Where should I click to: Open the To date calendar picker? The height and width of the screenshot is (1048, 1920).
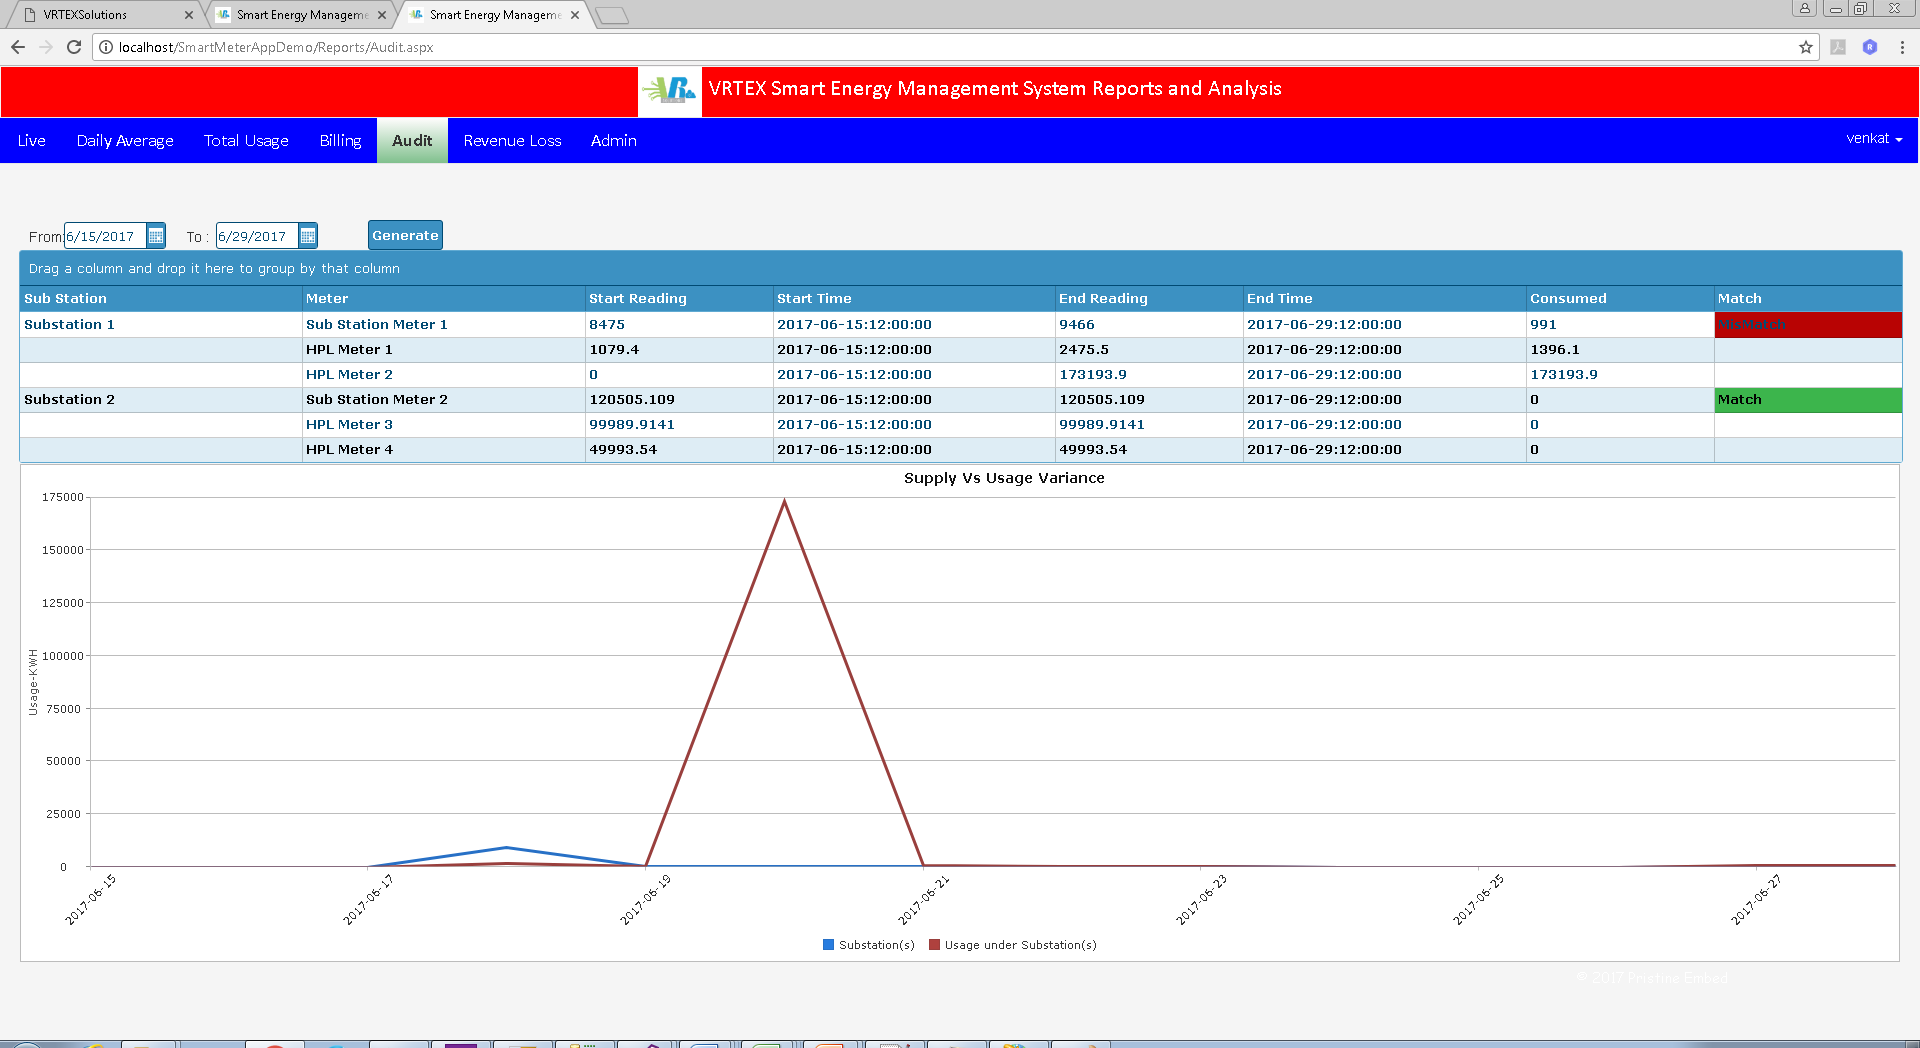308,236
